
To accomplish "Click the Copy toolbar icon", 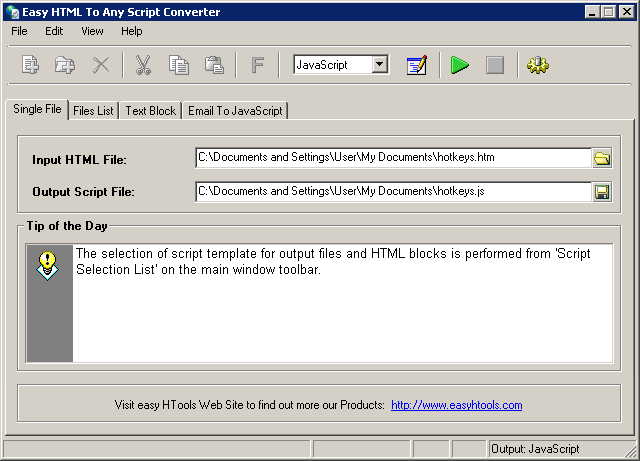I will [179, 65].
